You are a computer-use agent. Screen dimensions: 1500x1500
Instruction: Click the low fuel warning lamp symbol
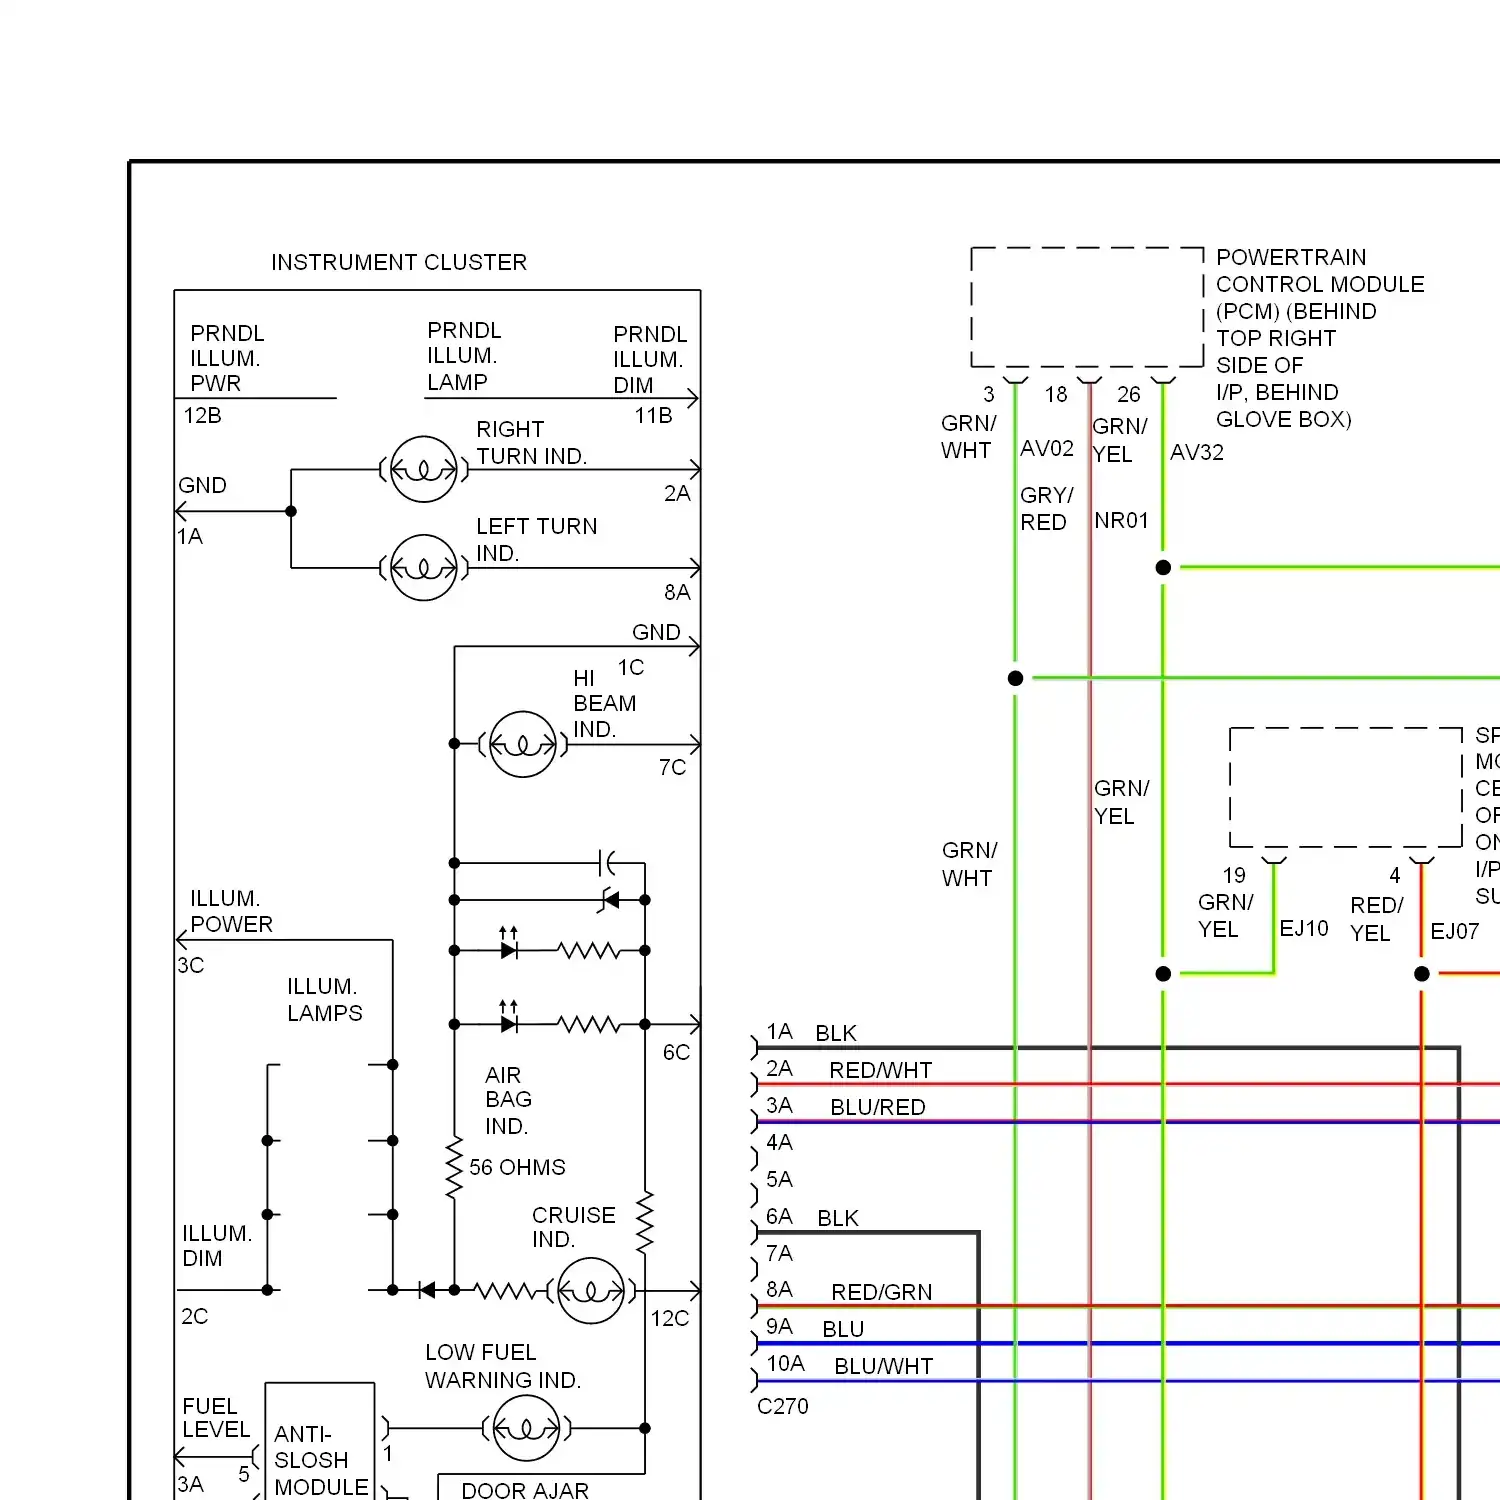point(527,1429)
